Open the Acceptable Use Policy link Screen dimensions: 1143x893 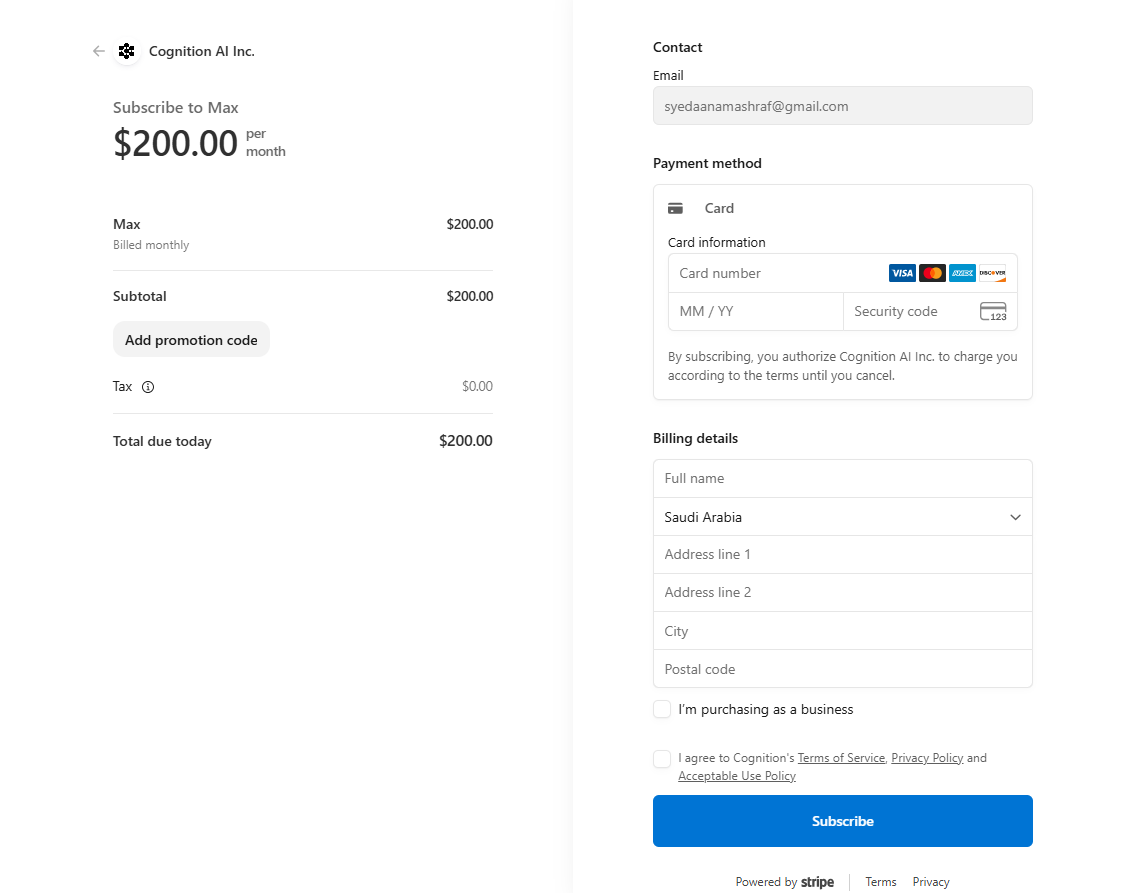(737, 776)
